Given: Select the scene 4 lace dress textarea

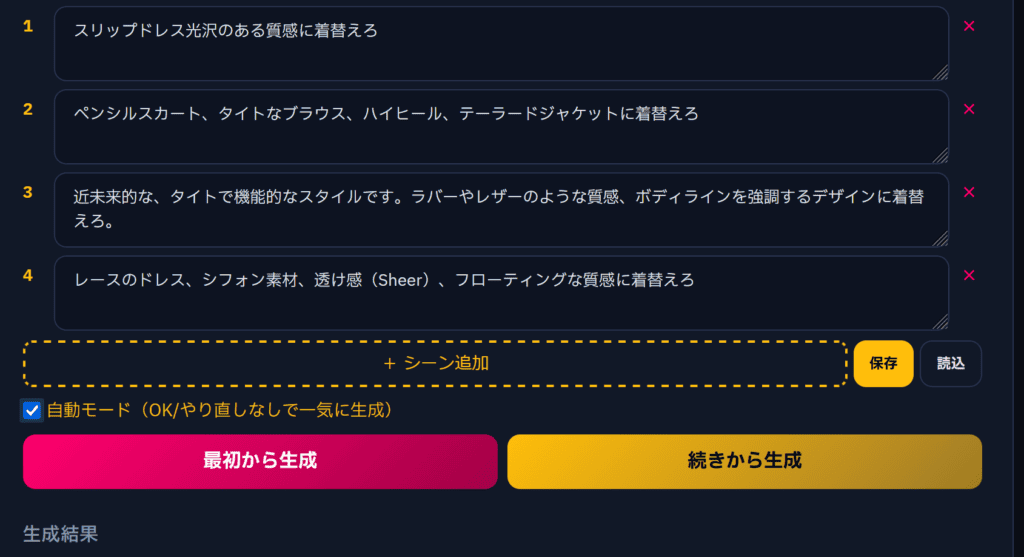Looking at the screenshot, I should tap(500, 292).
